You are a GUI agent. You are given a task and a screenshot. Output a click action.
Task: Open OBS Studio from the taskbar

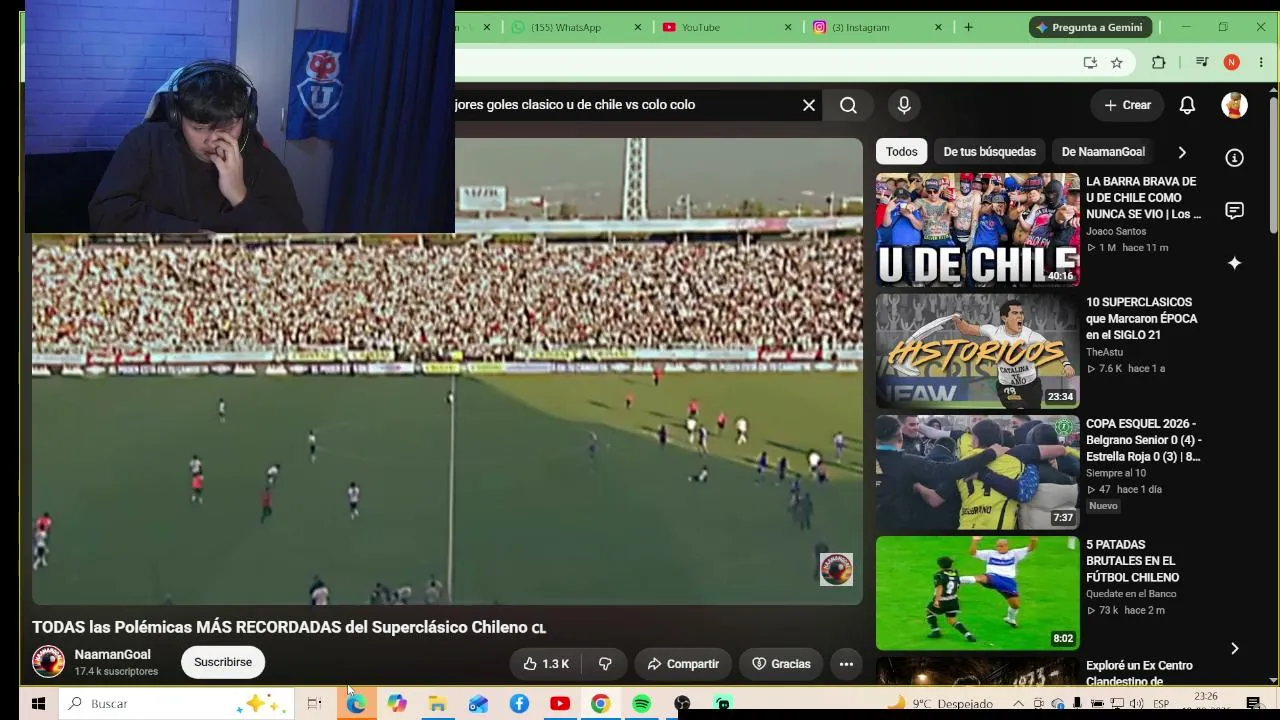[682, 704]
